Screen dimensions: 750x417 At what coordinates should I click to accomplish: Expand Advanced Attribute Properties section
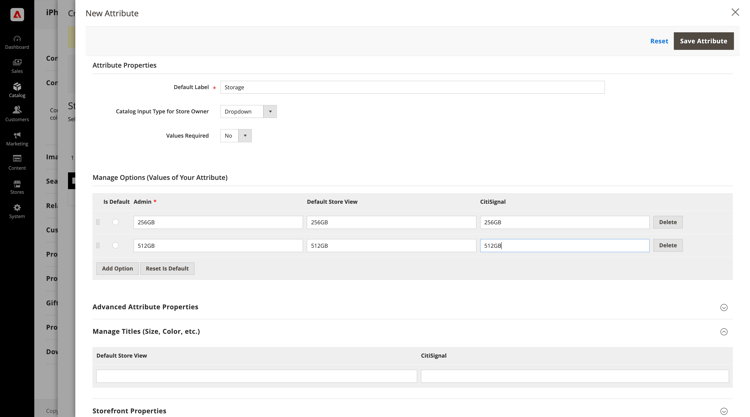[724, 307]
